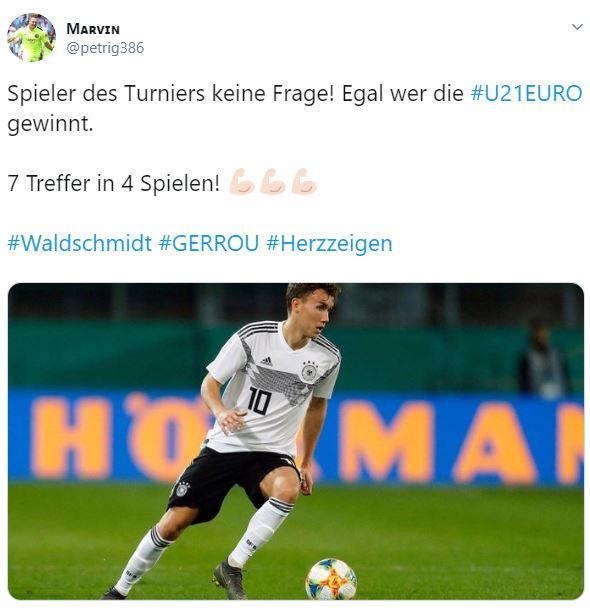Screen dimensions: 590x613
Task: Open the tweet options chevron menu
Action: pyautogui.click(x=577, y=27)
